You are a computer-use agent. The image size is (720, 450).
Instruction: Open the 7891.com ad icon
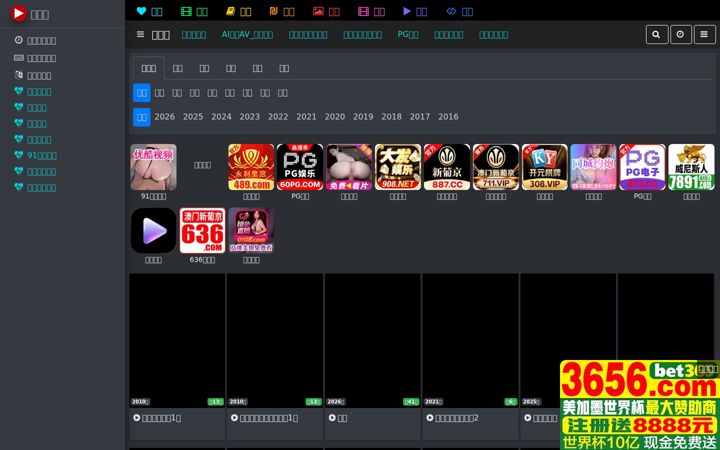(692, 167)
